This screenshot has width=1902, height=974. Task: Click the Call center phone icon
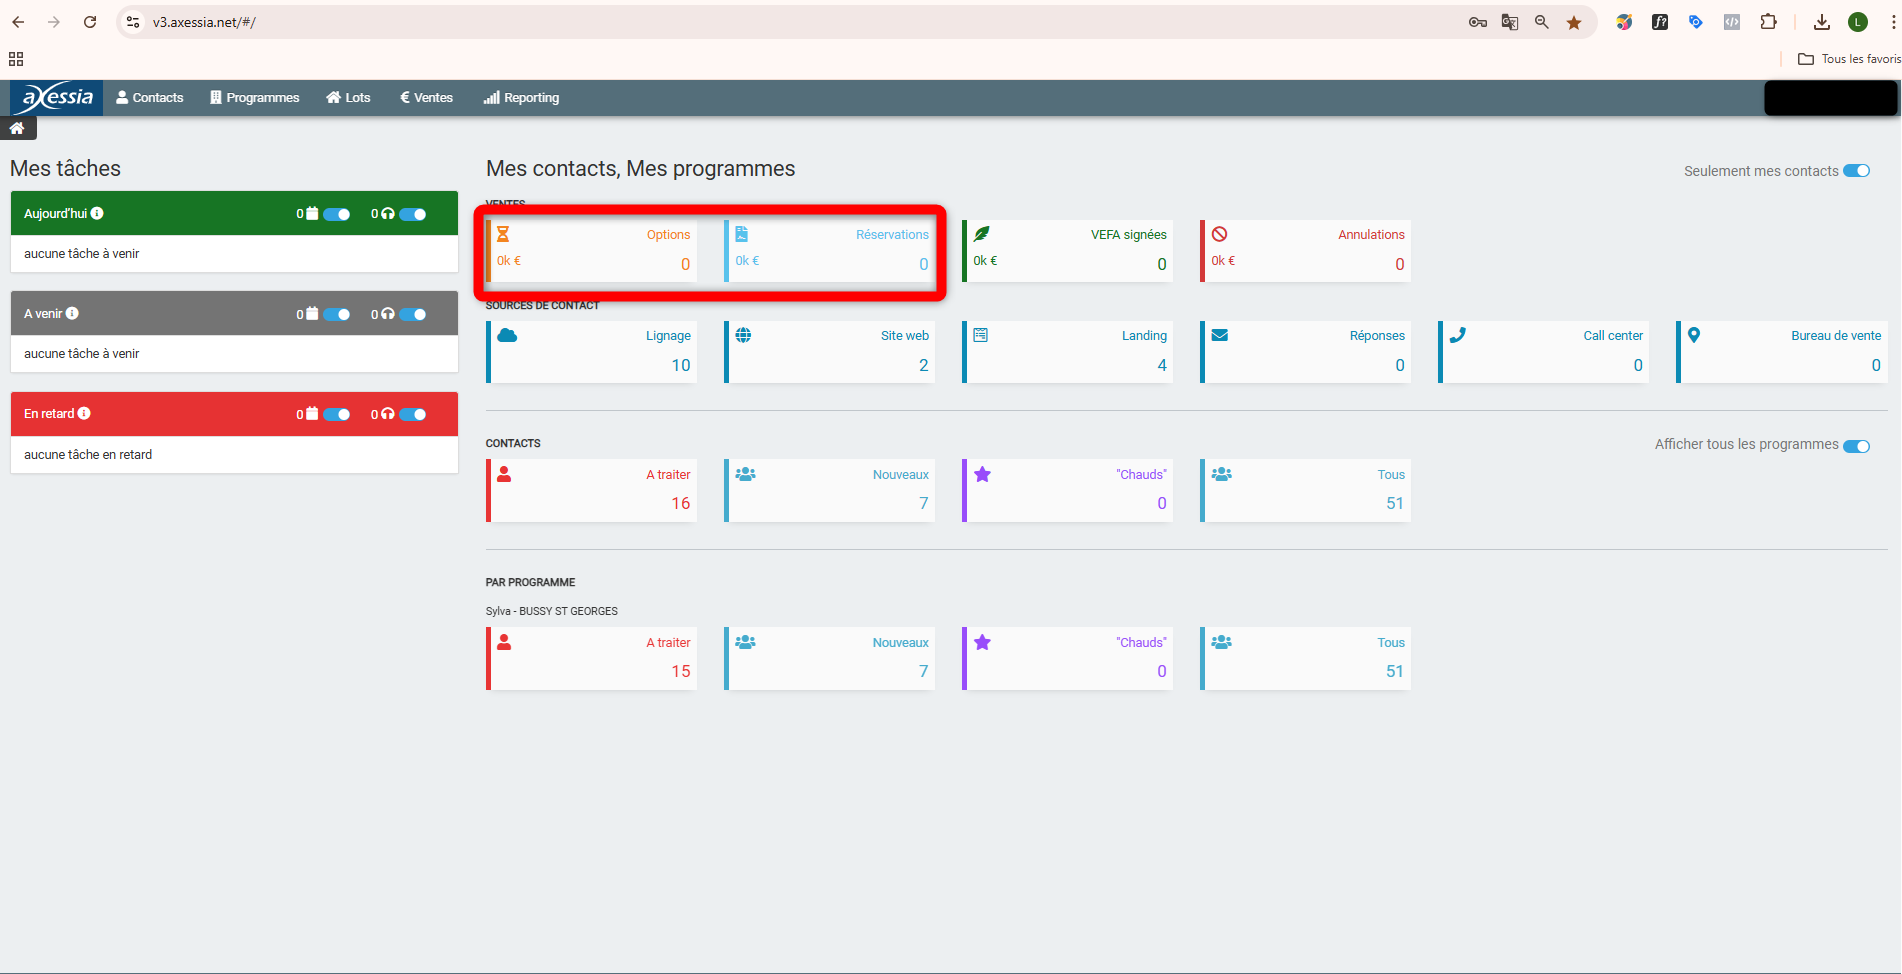pyautogui.click(x=1457, y=335)
